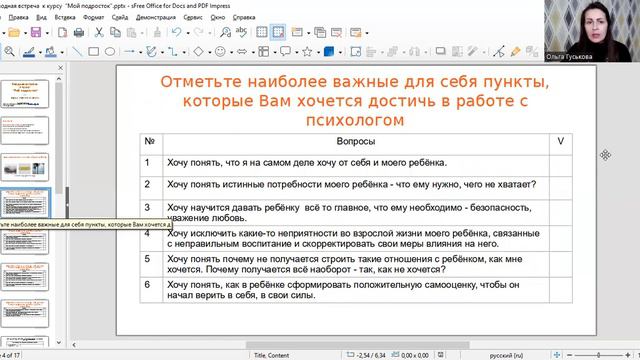This screenshot has height=360, width=640.
Task: Run the spelling check abc icon
Action: 241,32
